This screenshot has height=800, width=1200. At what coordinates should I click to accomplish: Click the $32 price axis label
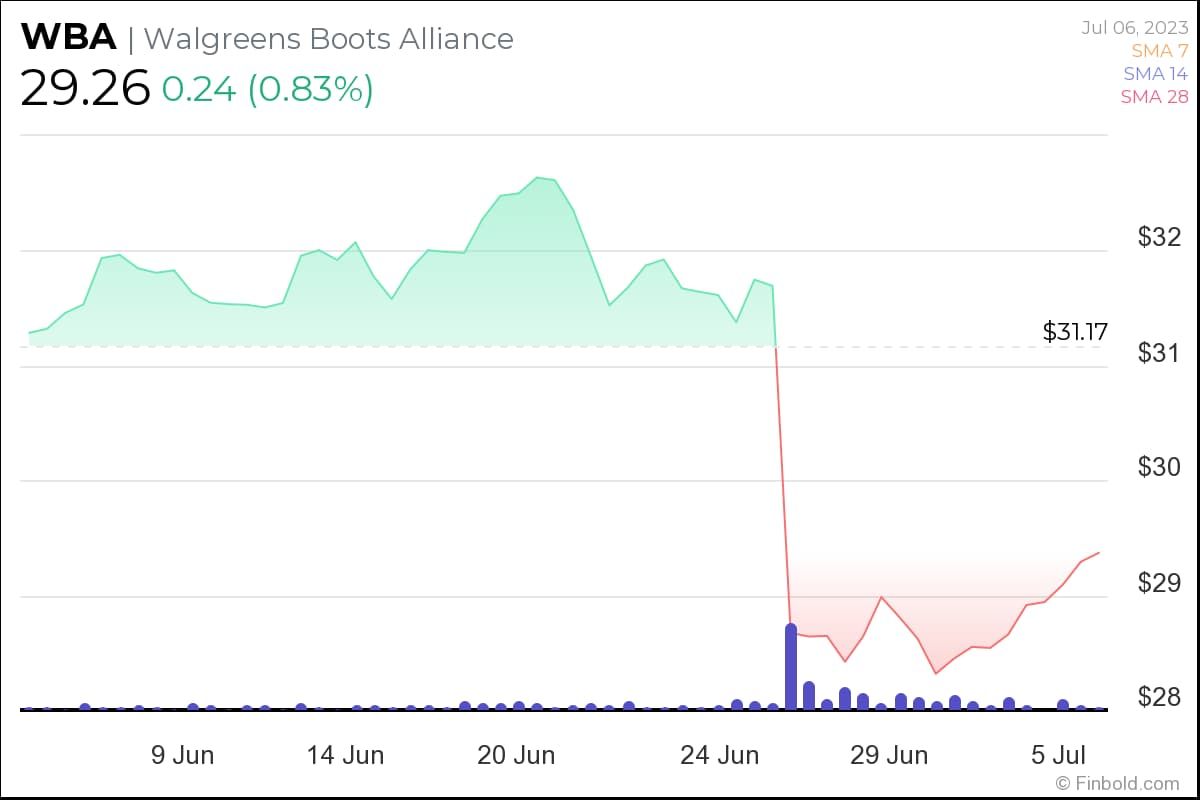coord(1160,237)
